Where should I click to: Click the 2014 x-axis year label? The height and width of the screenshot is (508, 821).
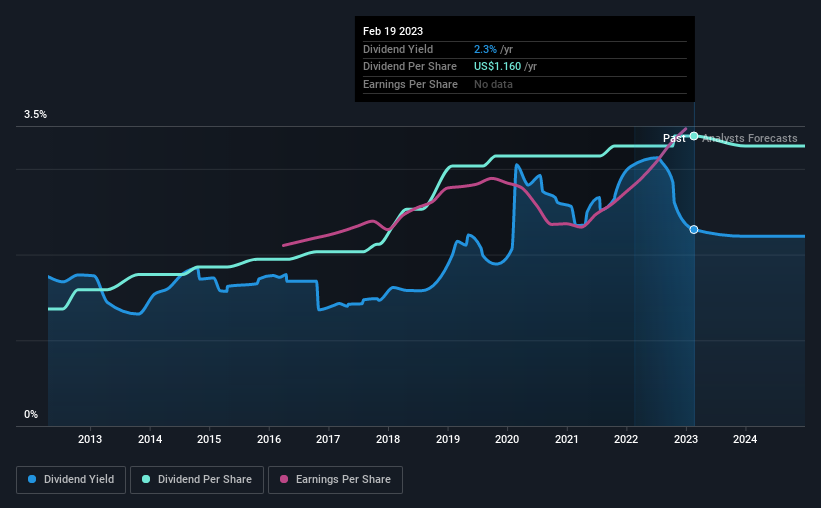(150, 439)
